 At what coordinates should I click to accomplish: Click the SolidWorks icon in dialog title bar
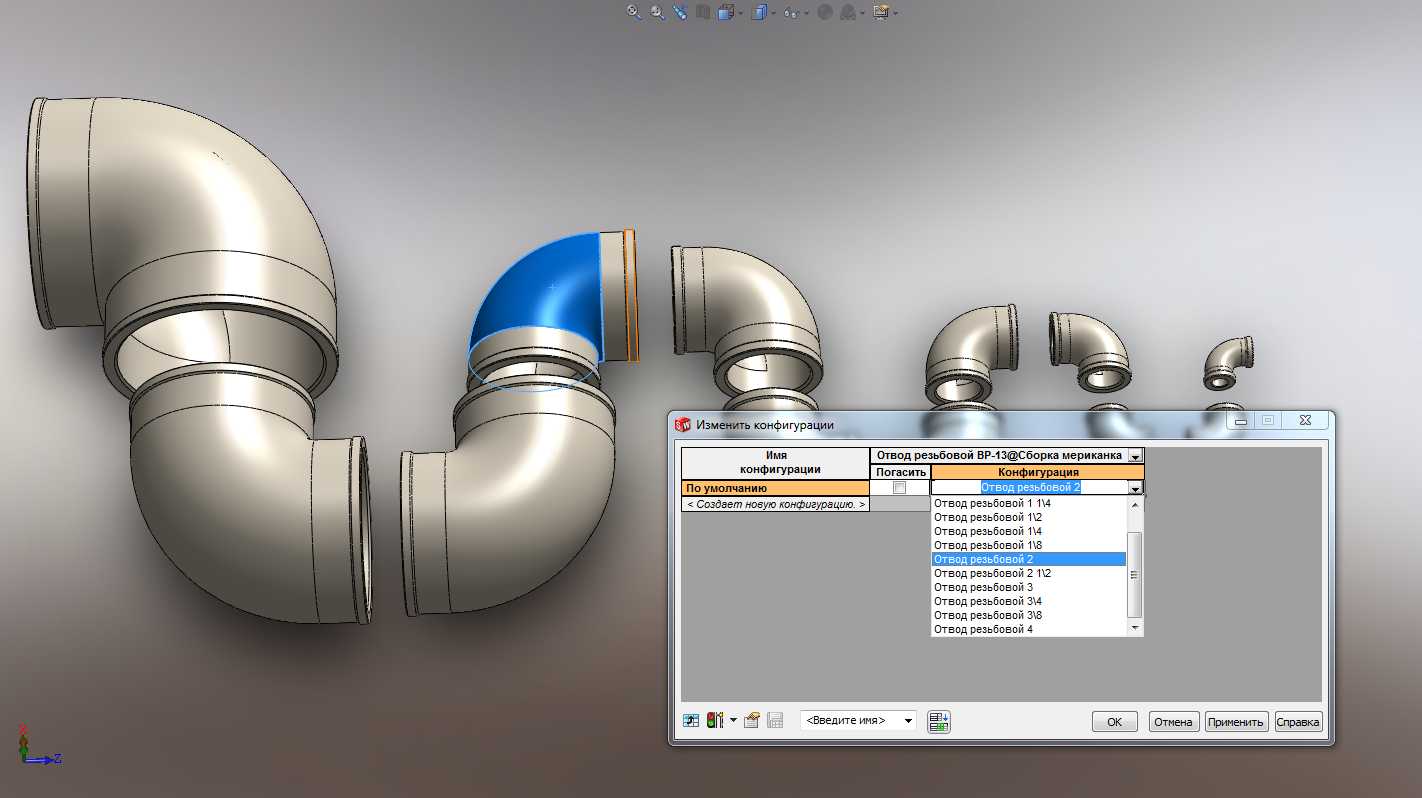[684, 424]
